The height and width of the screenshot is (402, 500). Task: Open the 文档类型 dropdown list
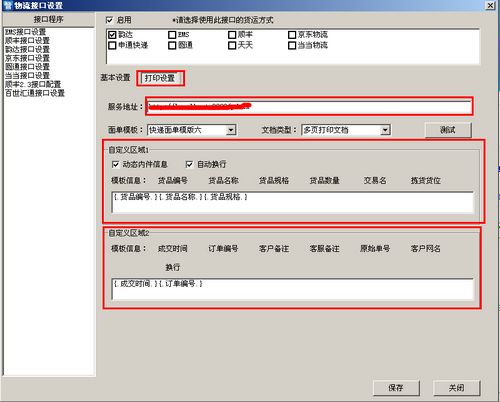pyautogui.click(x=385, y=130)
